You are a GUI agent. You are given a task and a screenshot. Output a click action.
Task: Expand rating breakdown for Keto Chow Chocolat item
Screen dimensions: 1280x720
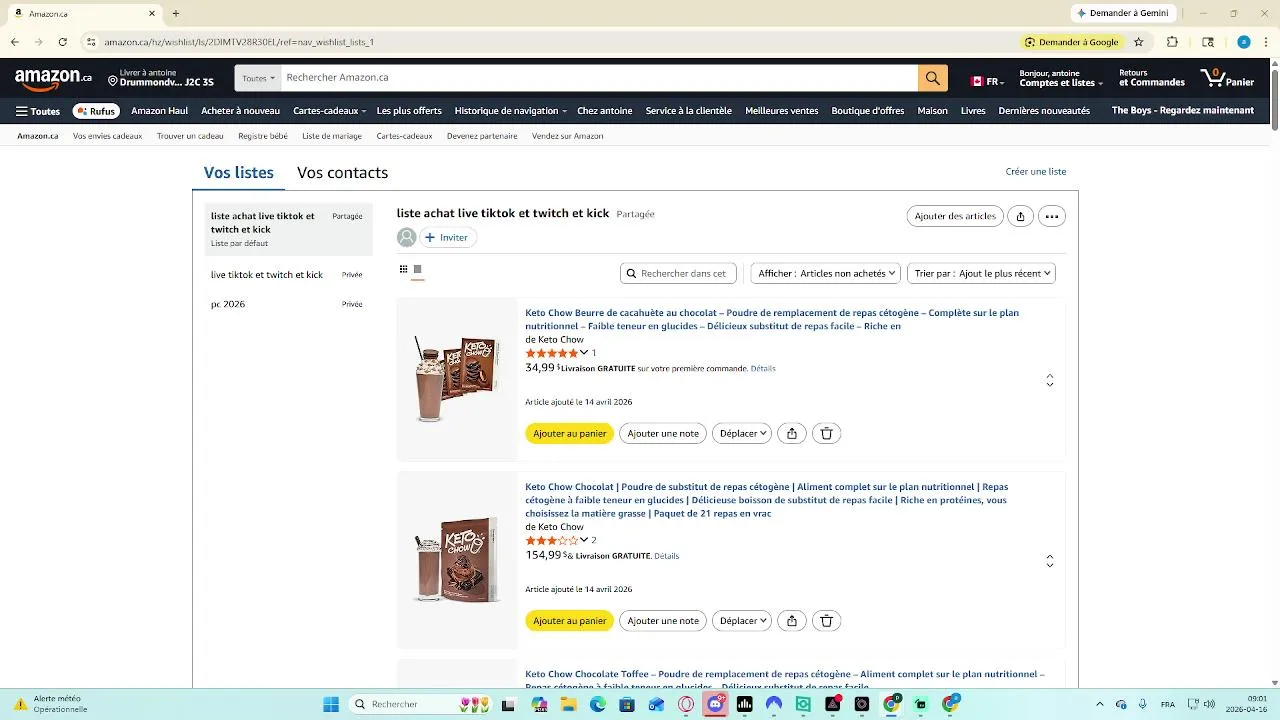coord(584,540)
